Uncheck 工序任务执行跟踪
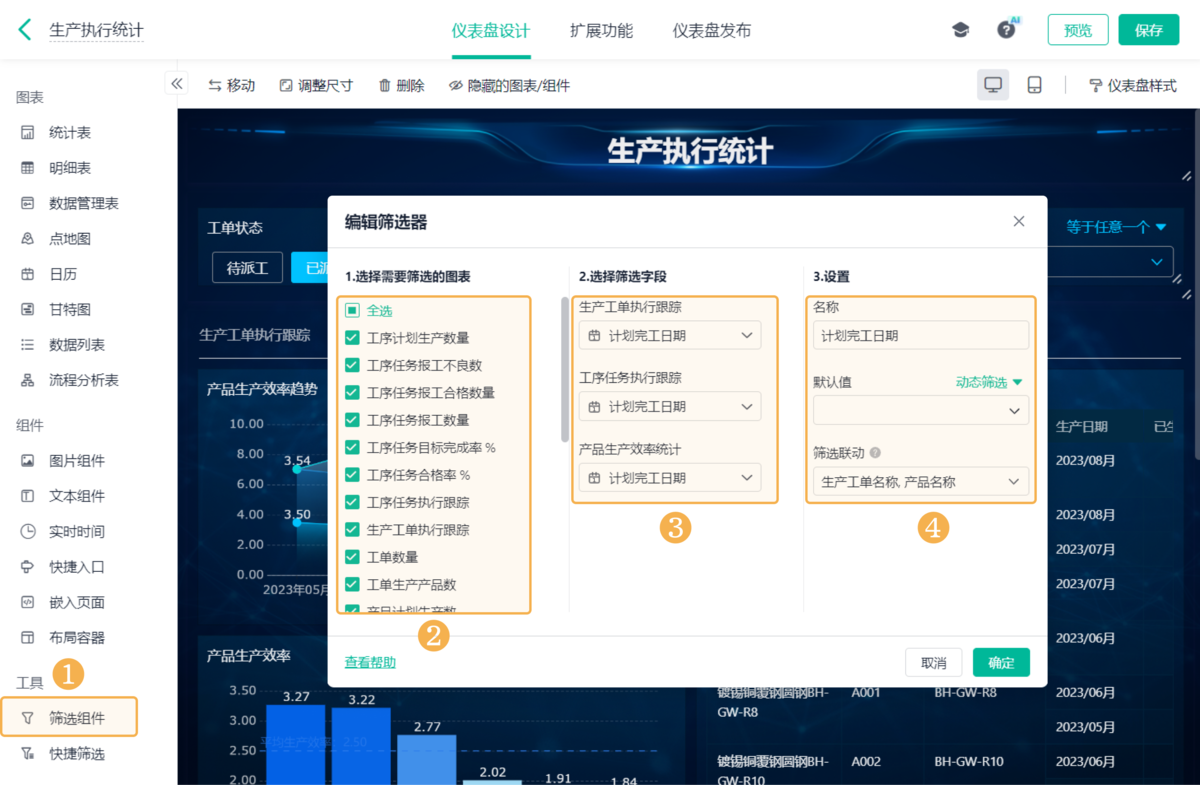Viewport: 1200px width, 785px height. [352, 502]
